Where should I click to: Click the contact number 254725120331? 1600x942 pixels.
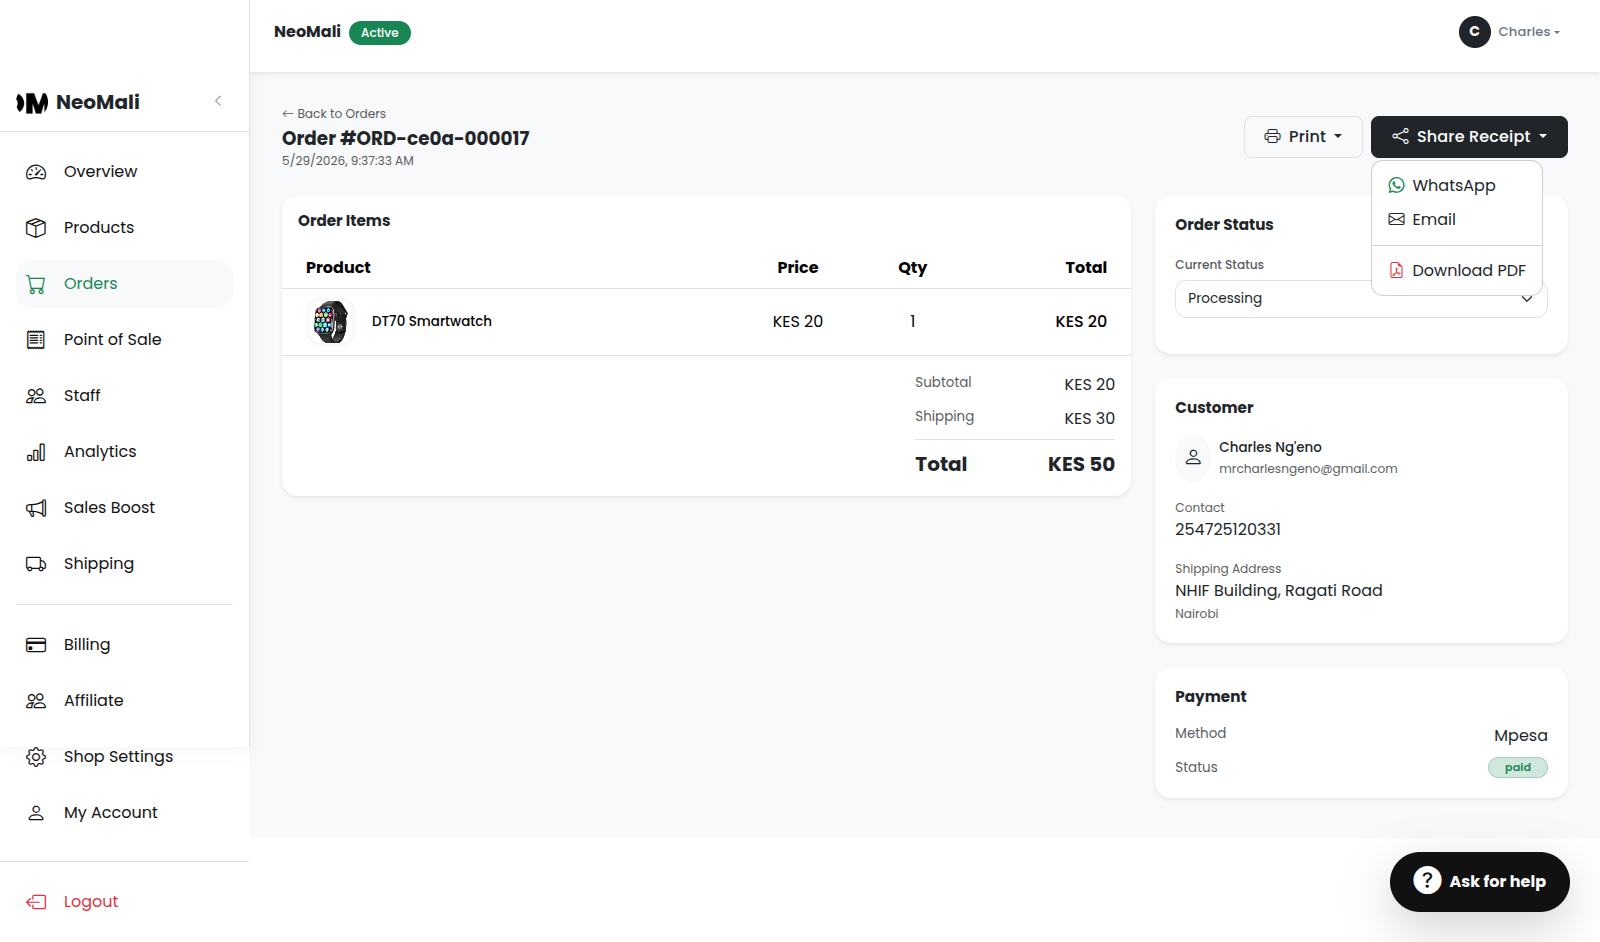1228,529
